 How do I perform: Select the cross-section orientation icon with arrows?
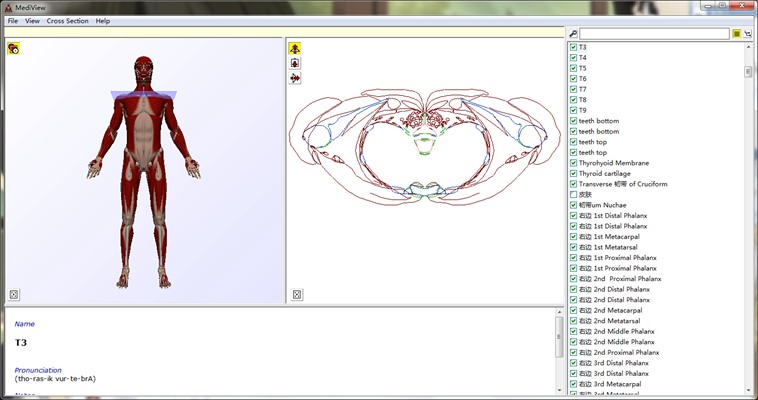(x=296, y=78)
